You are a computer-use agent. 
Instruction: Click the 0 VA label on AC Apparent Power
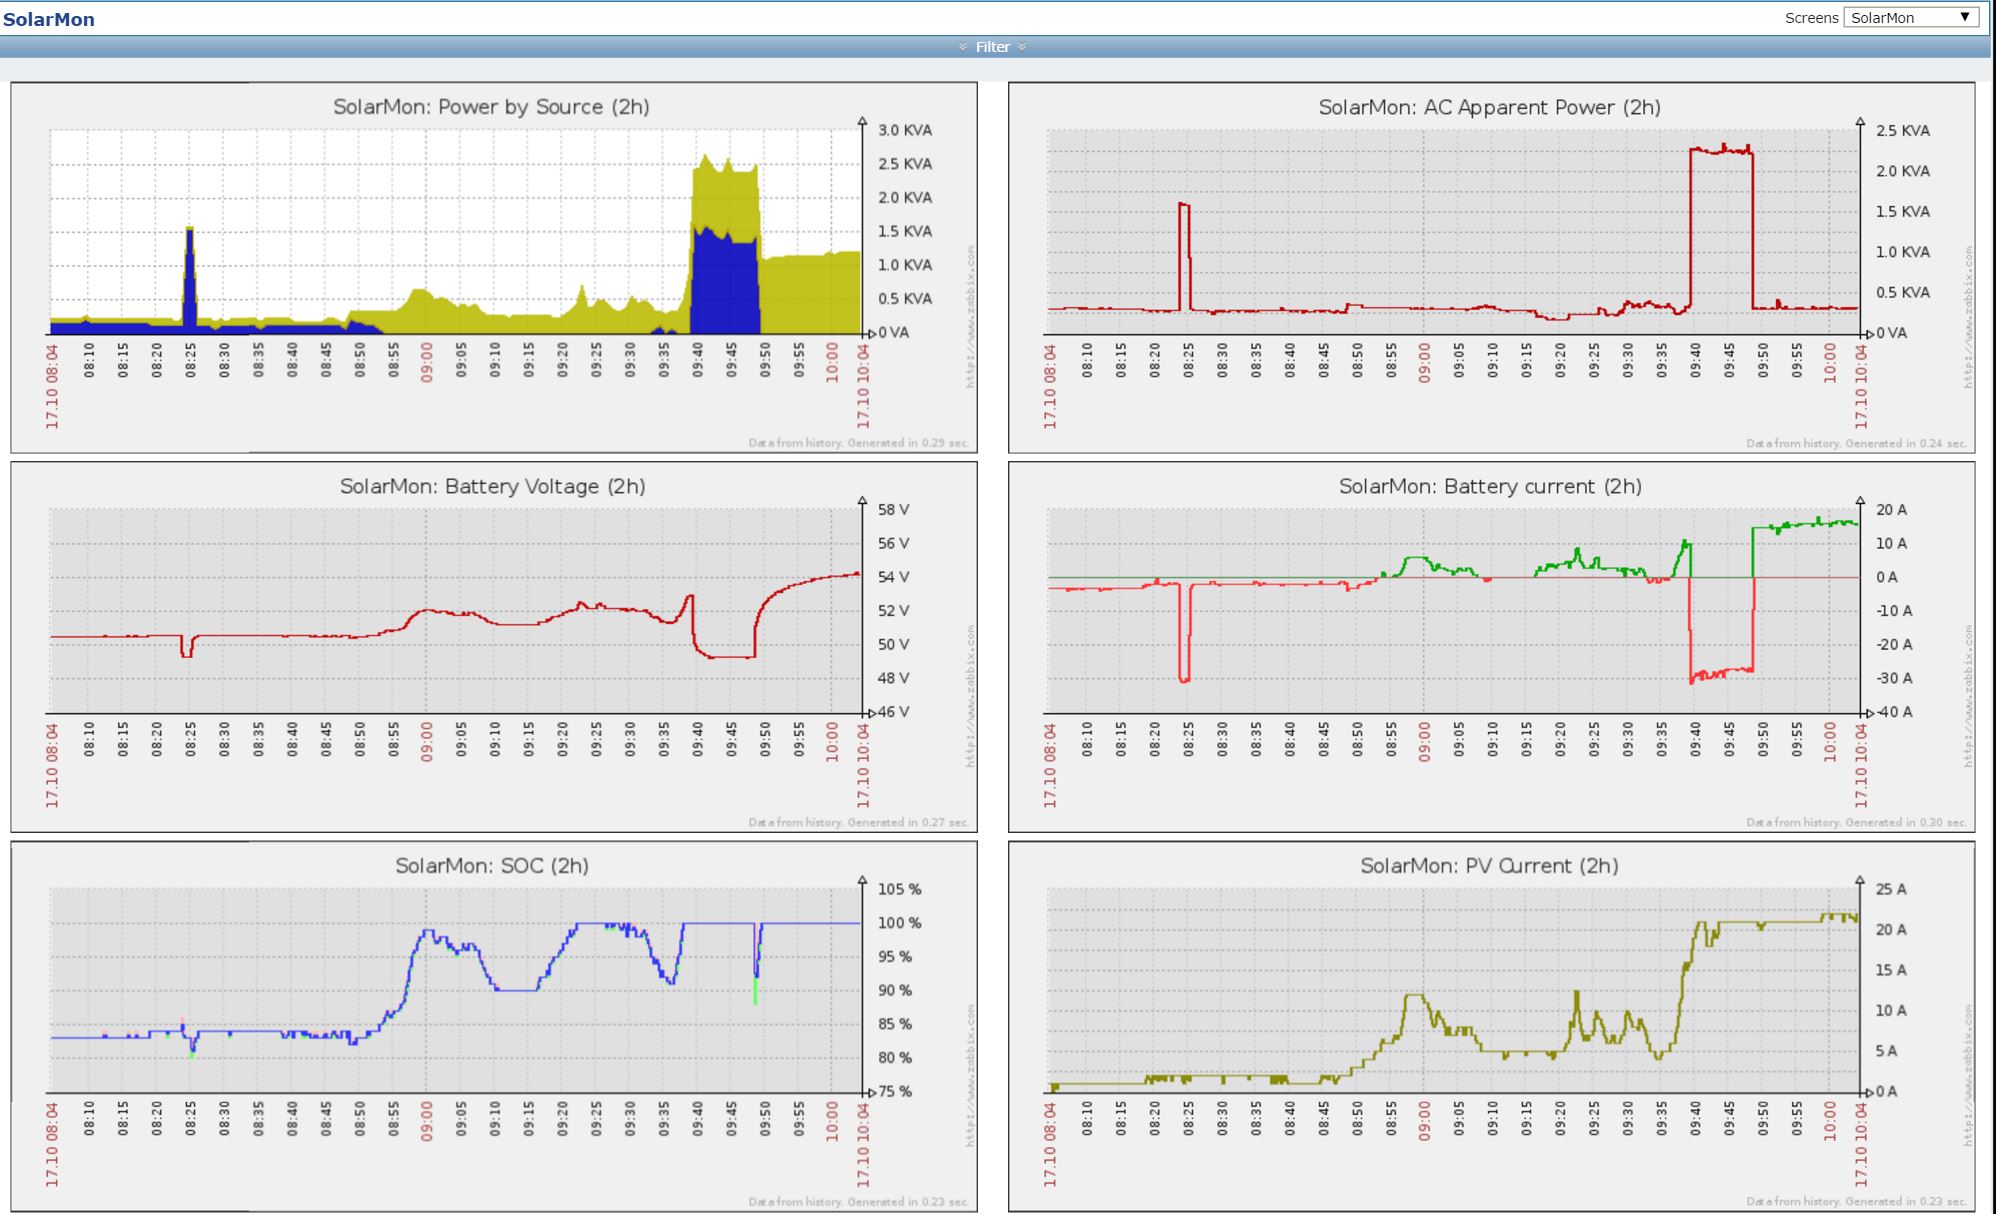pos(1890,333)
